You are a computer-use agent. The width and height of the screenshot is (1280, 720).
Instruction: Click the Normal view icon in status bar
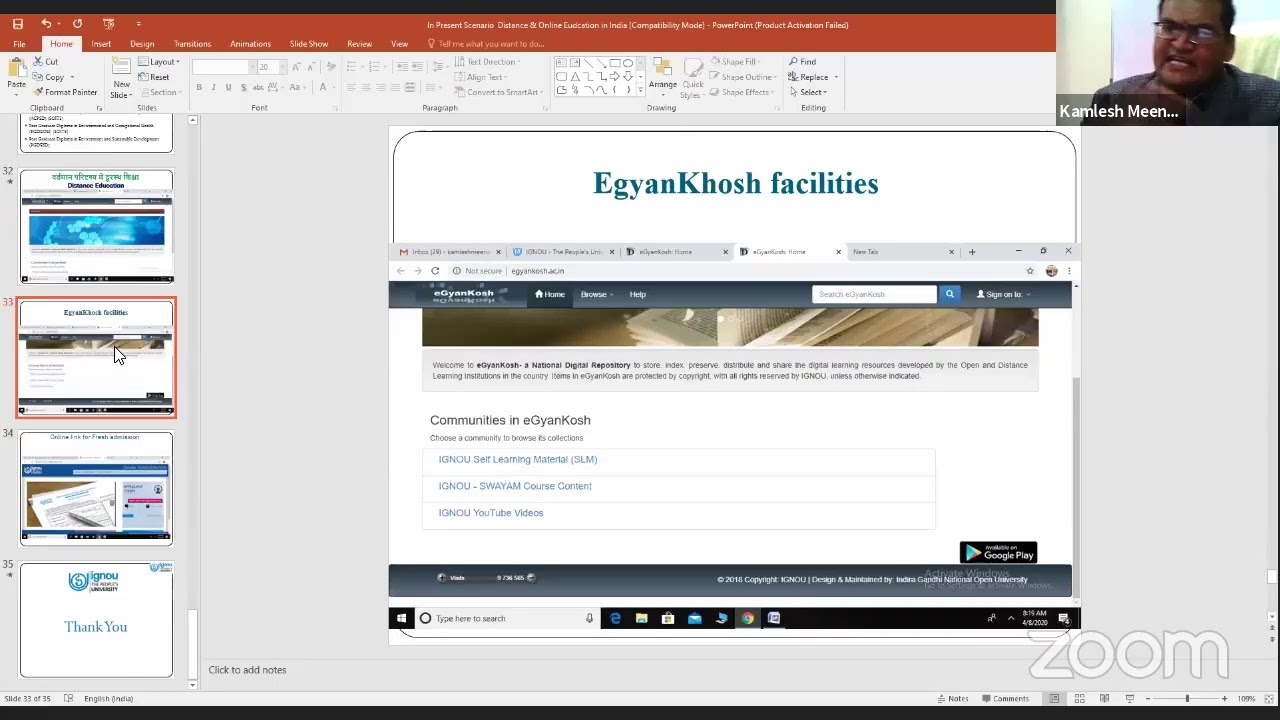pyautogui.click(x=1054, y=698)
